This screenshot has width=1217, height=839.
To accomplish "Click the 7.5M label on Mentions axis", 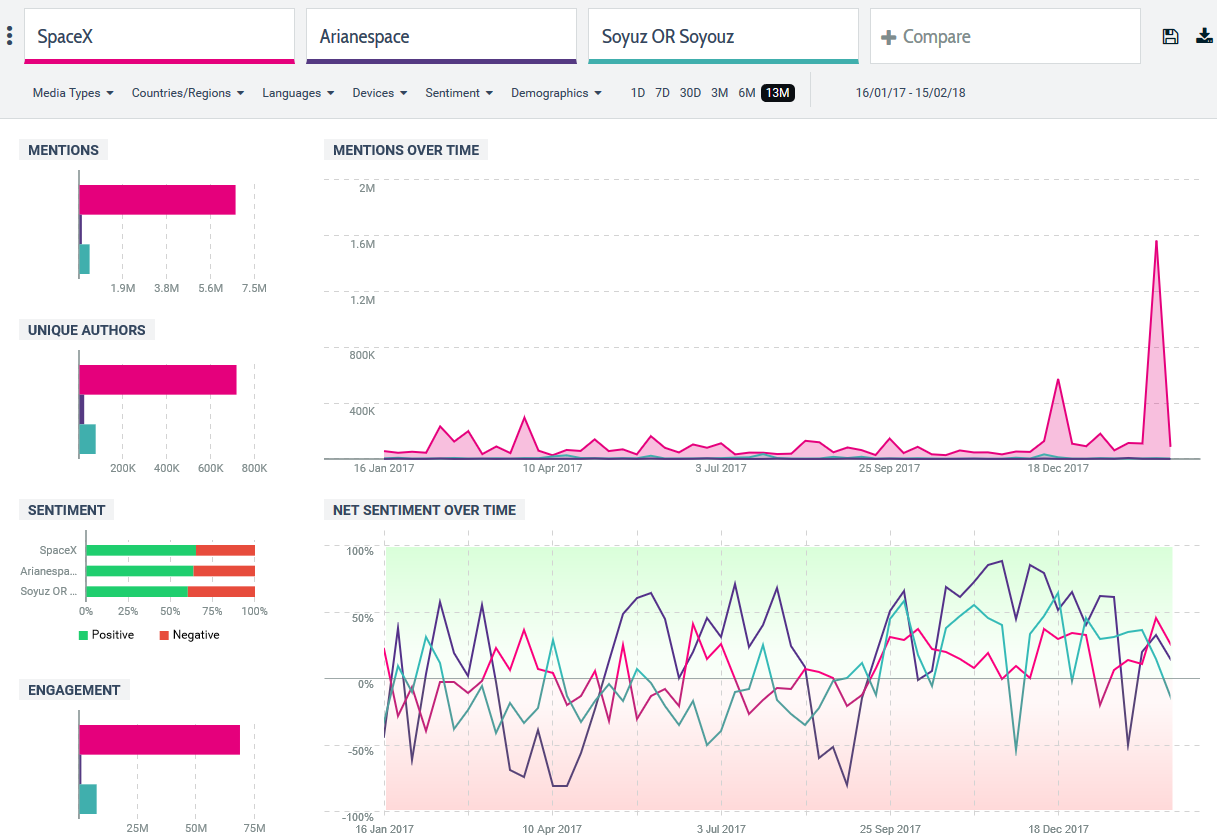I will click(x=254, y=288).
